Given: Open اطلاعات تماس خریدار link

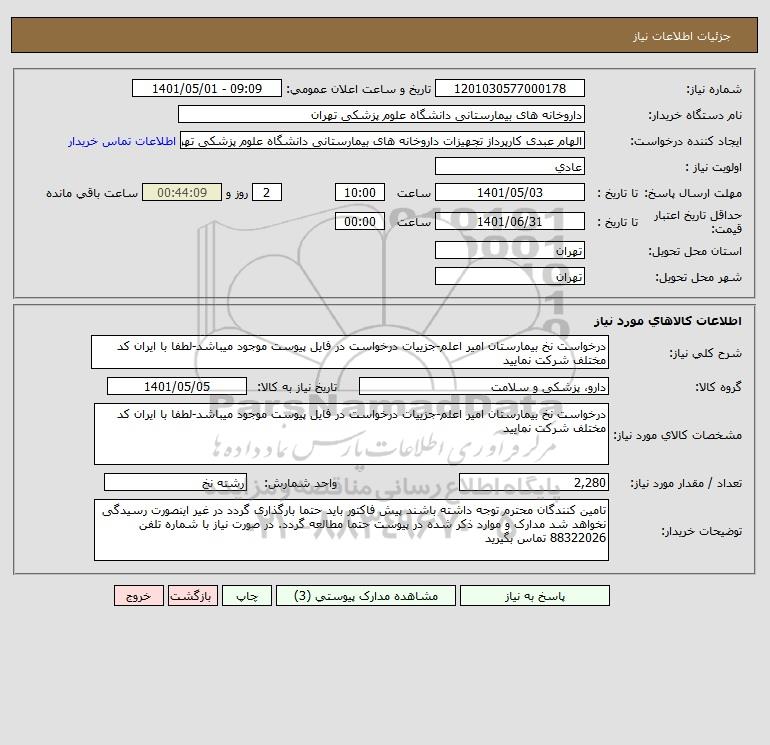Looking at the screenshot, I should [x=122, y=141].
